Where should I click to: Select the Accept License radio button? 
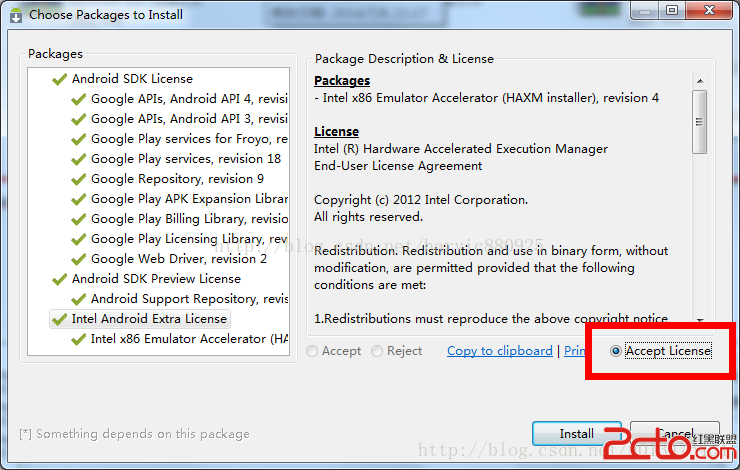click(x=616, y=351)
